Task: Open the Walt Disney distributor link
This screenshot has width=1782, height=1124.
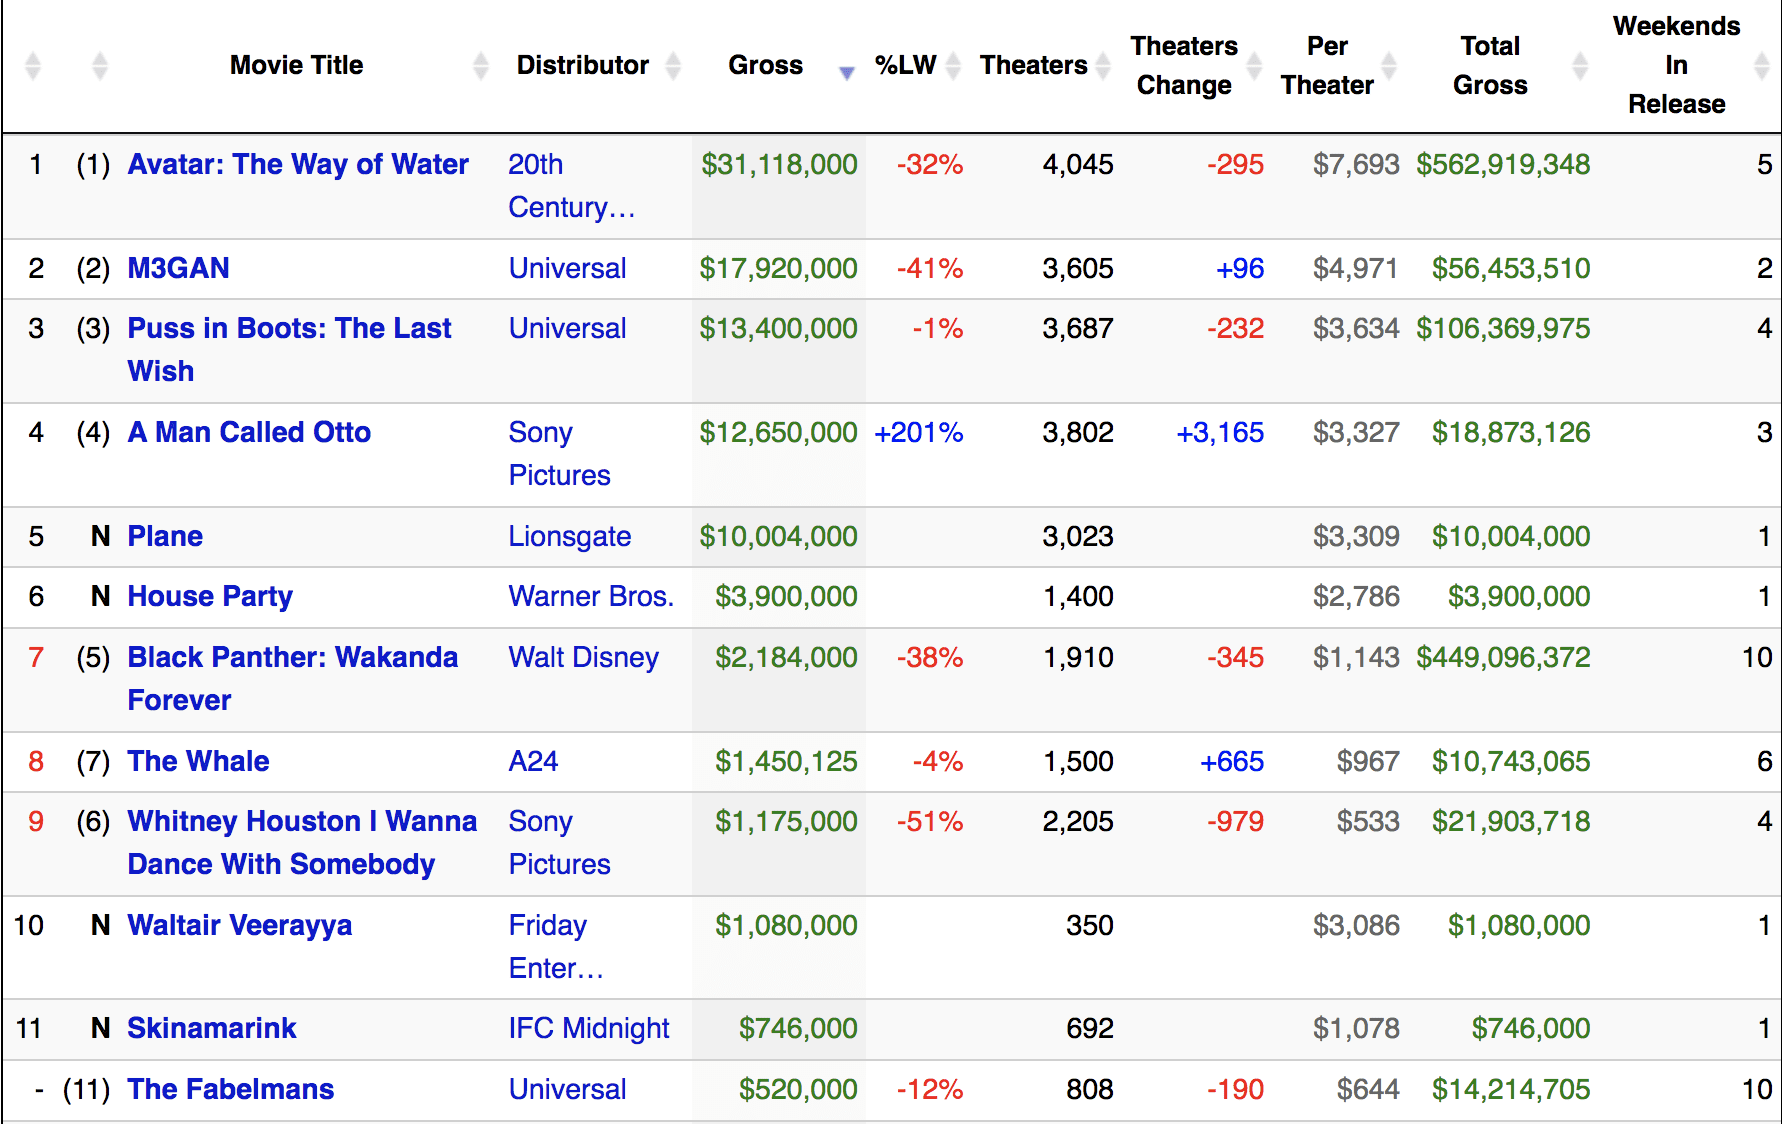Action: pyautogui.click(x=584, y=657)
